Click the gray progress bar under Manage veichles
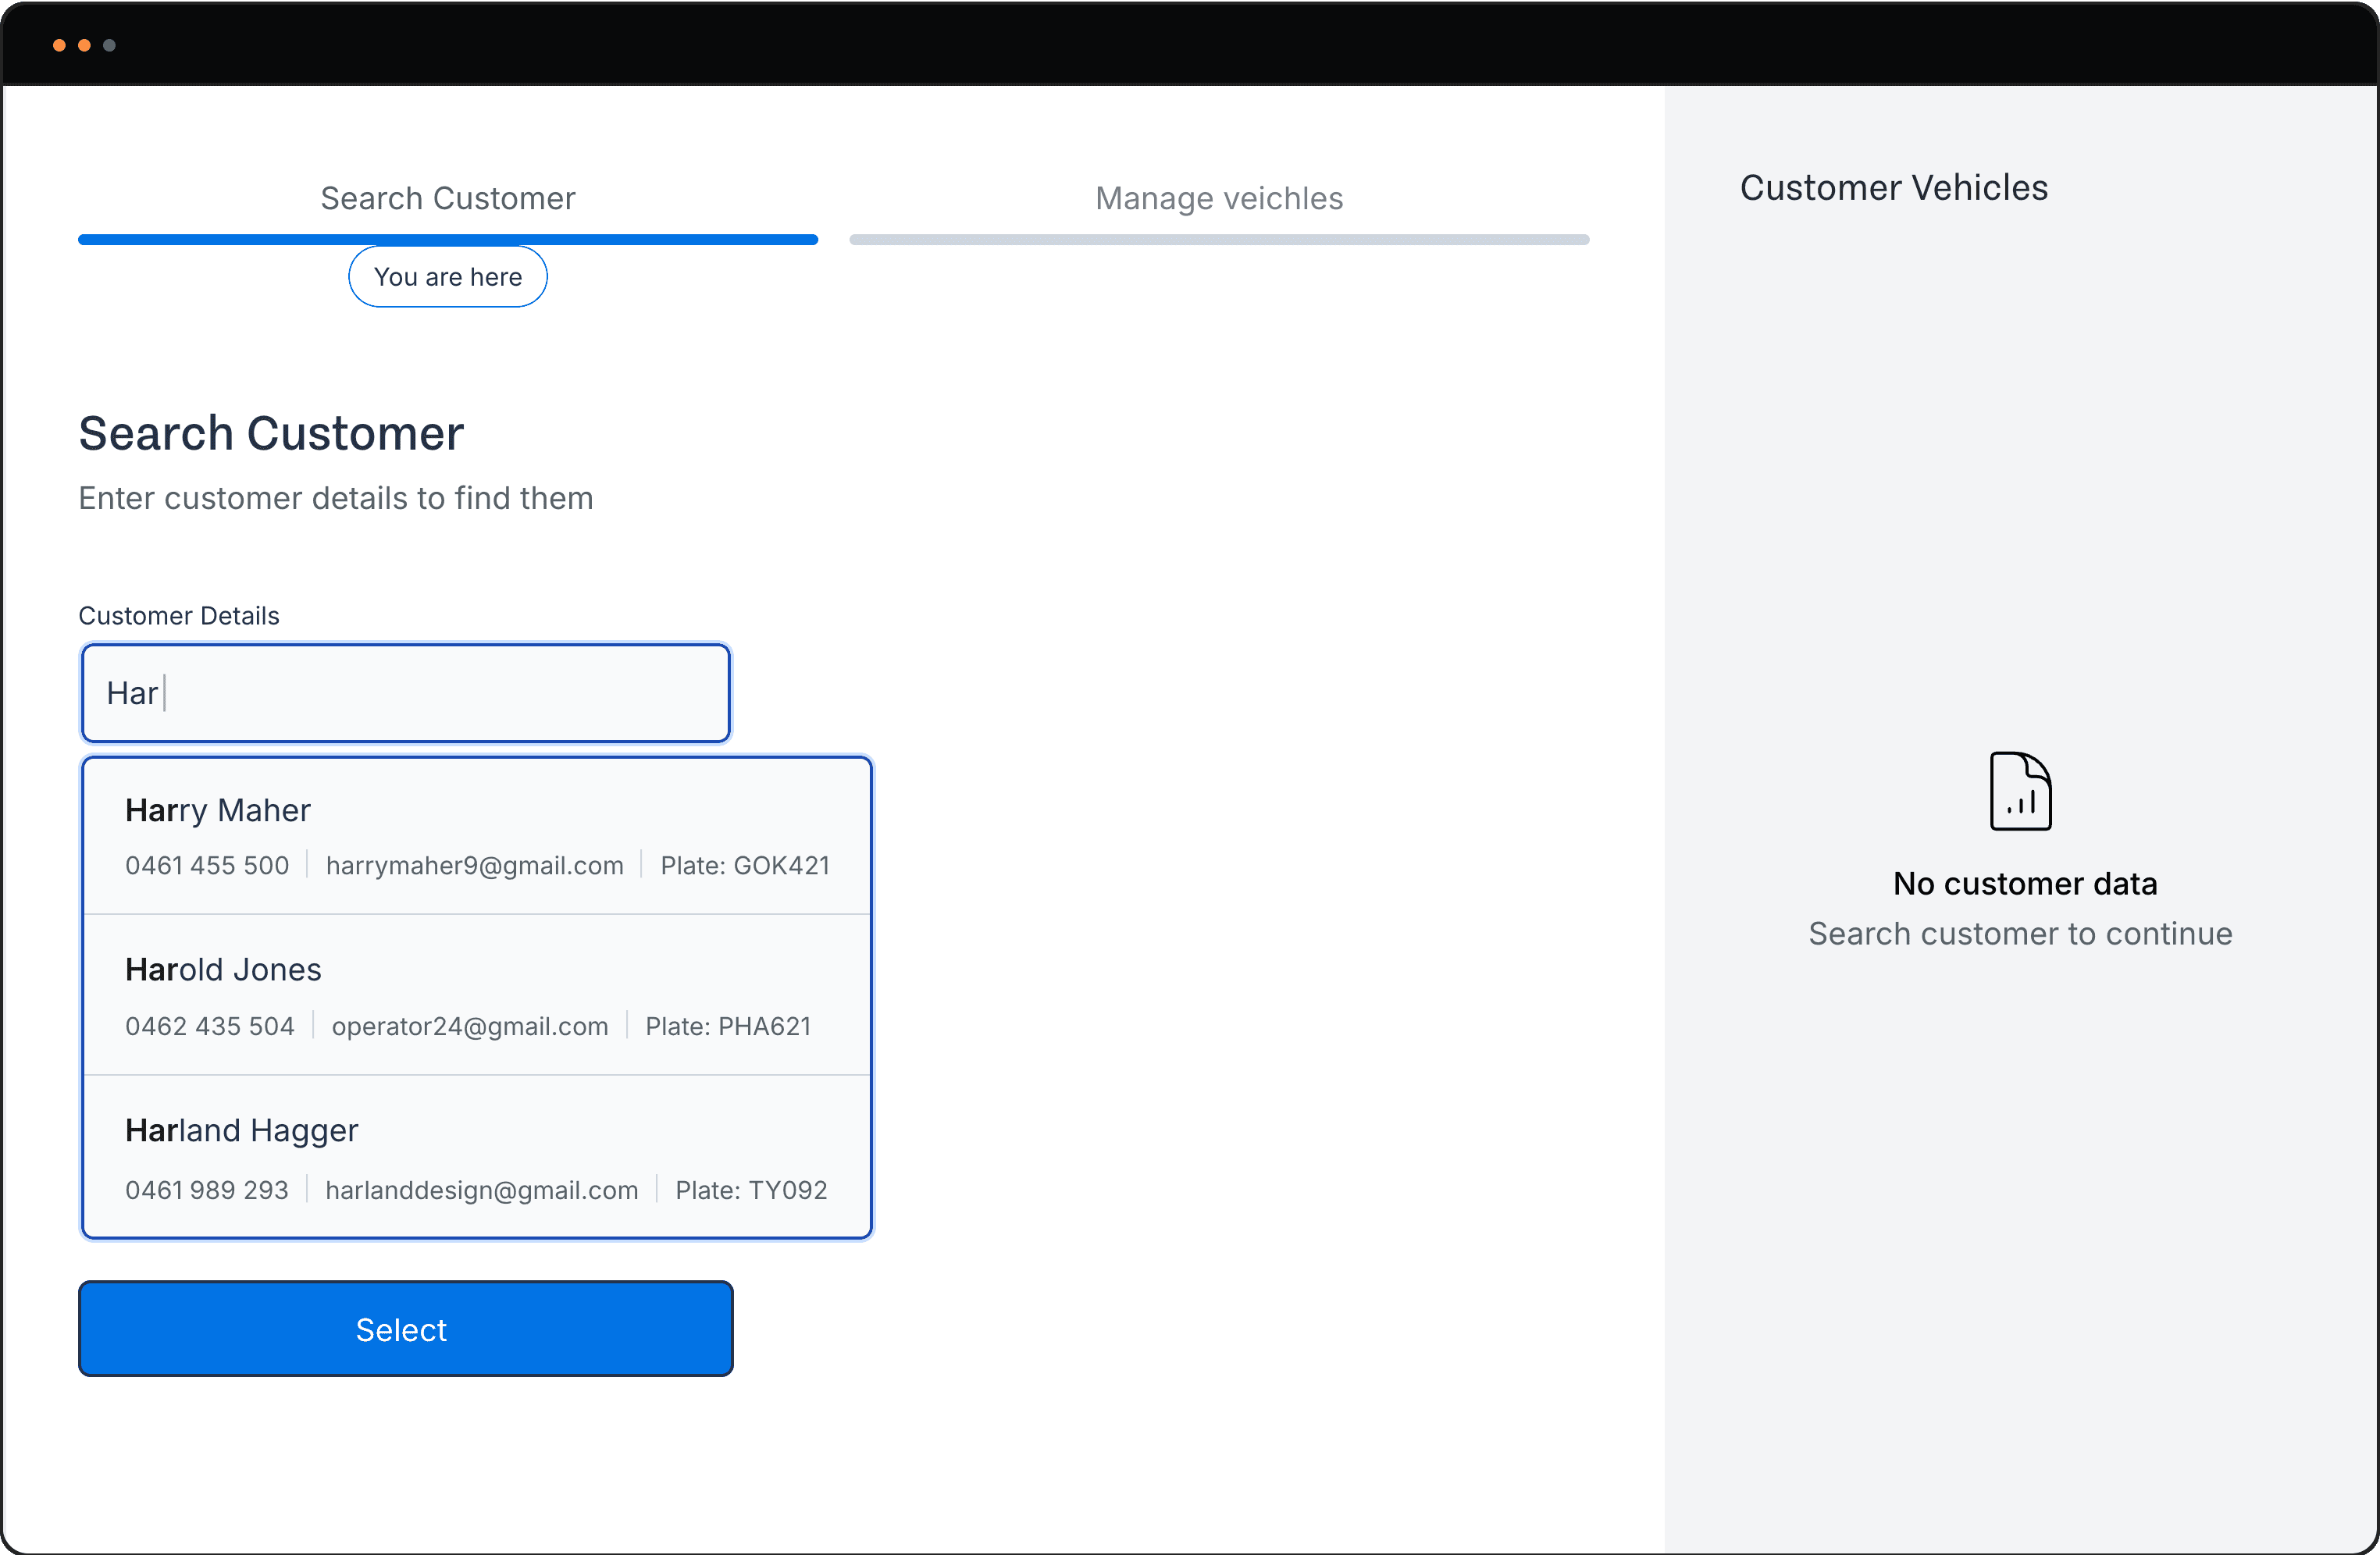 (1218, 240)
